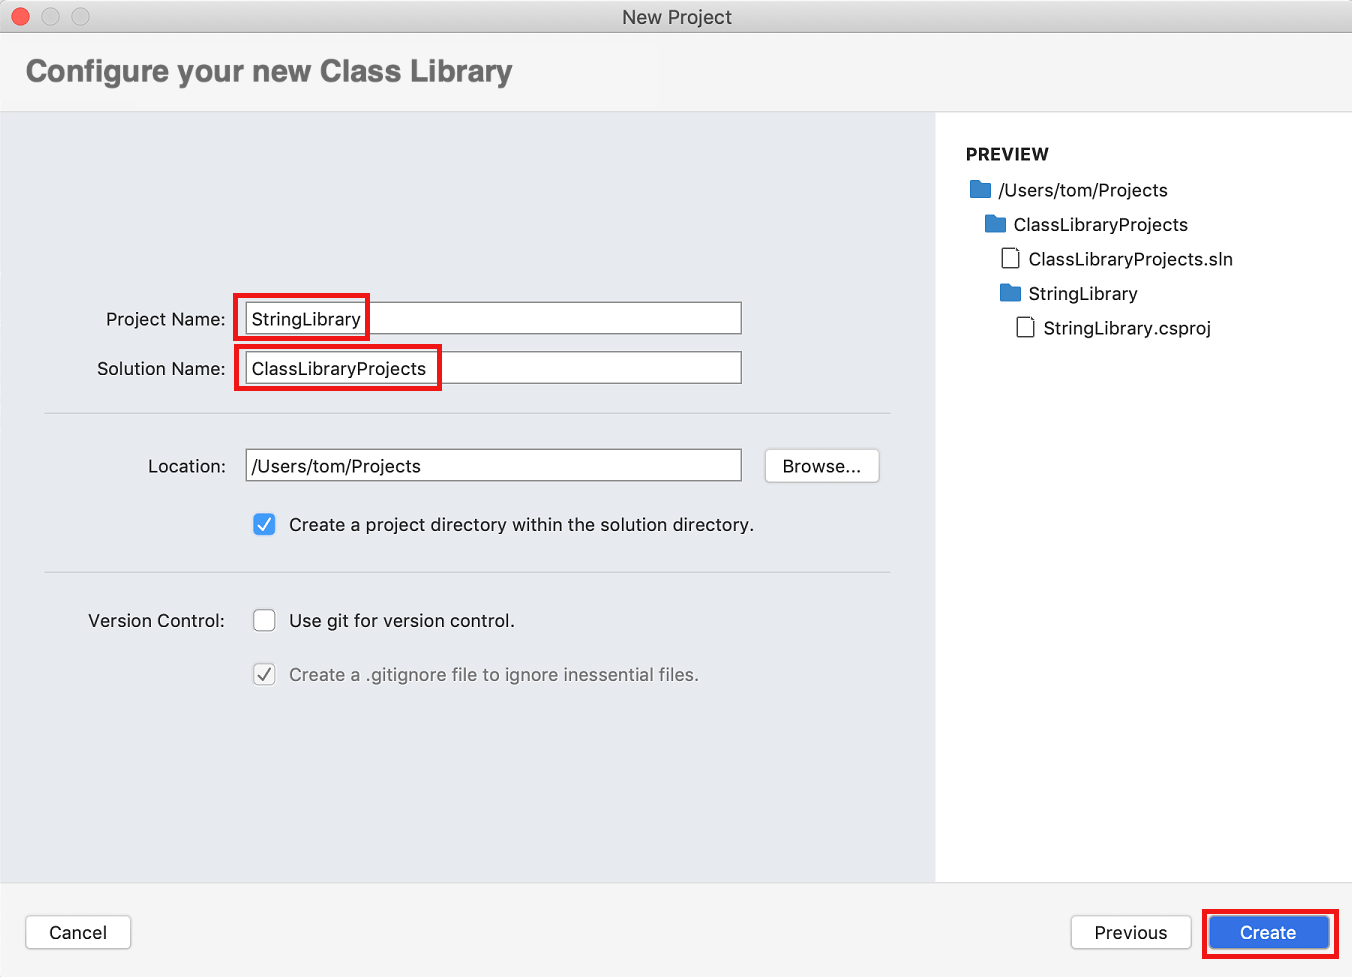The height and width of the screenshot is (977, 1352).
Task: Cancel the new project dialog
Action: point(77,932)
